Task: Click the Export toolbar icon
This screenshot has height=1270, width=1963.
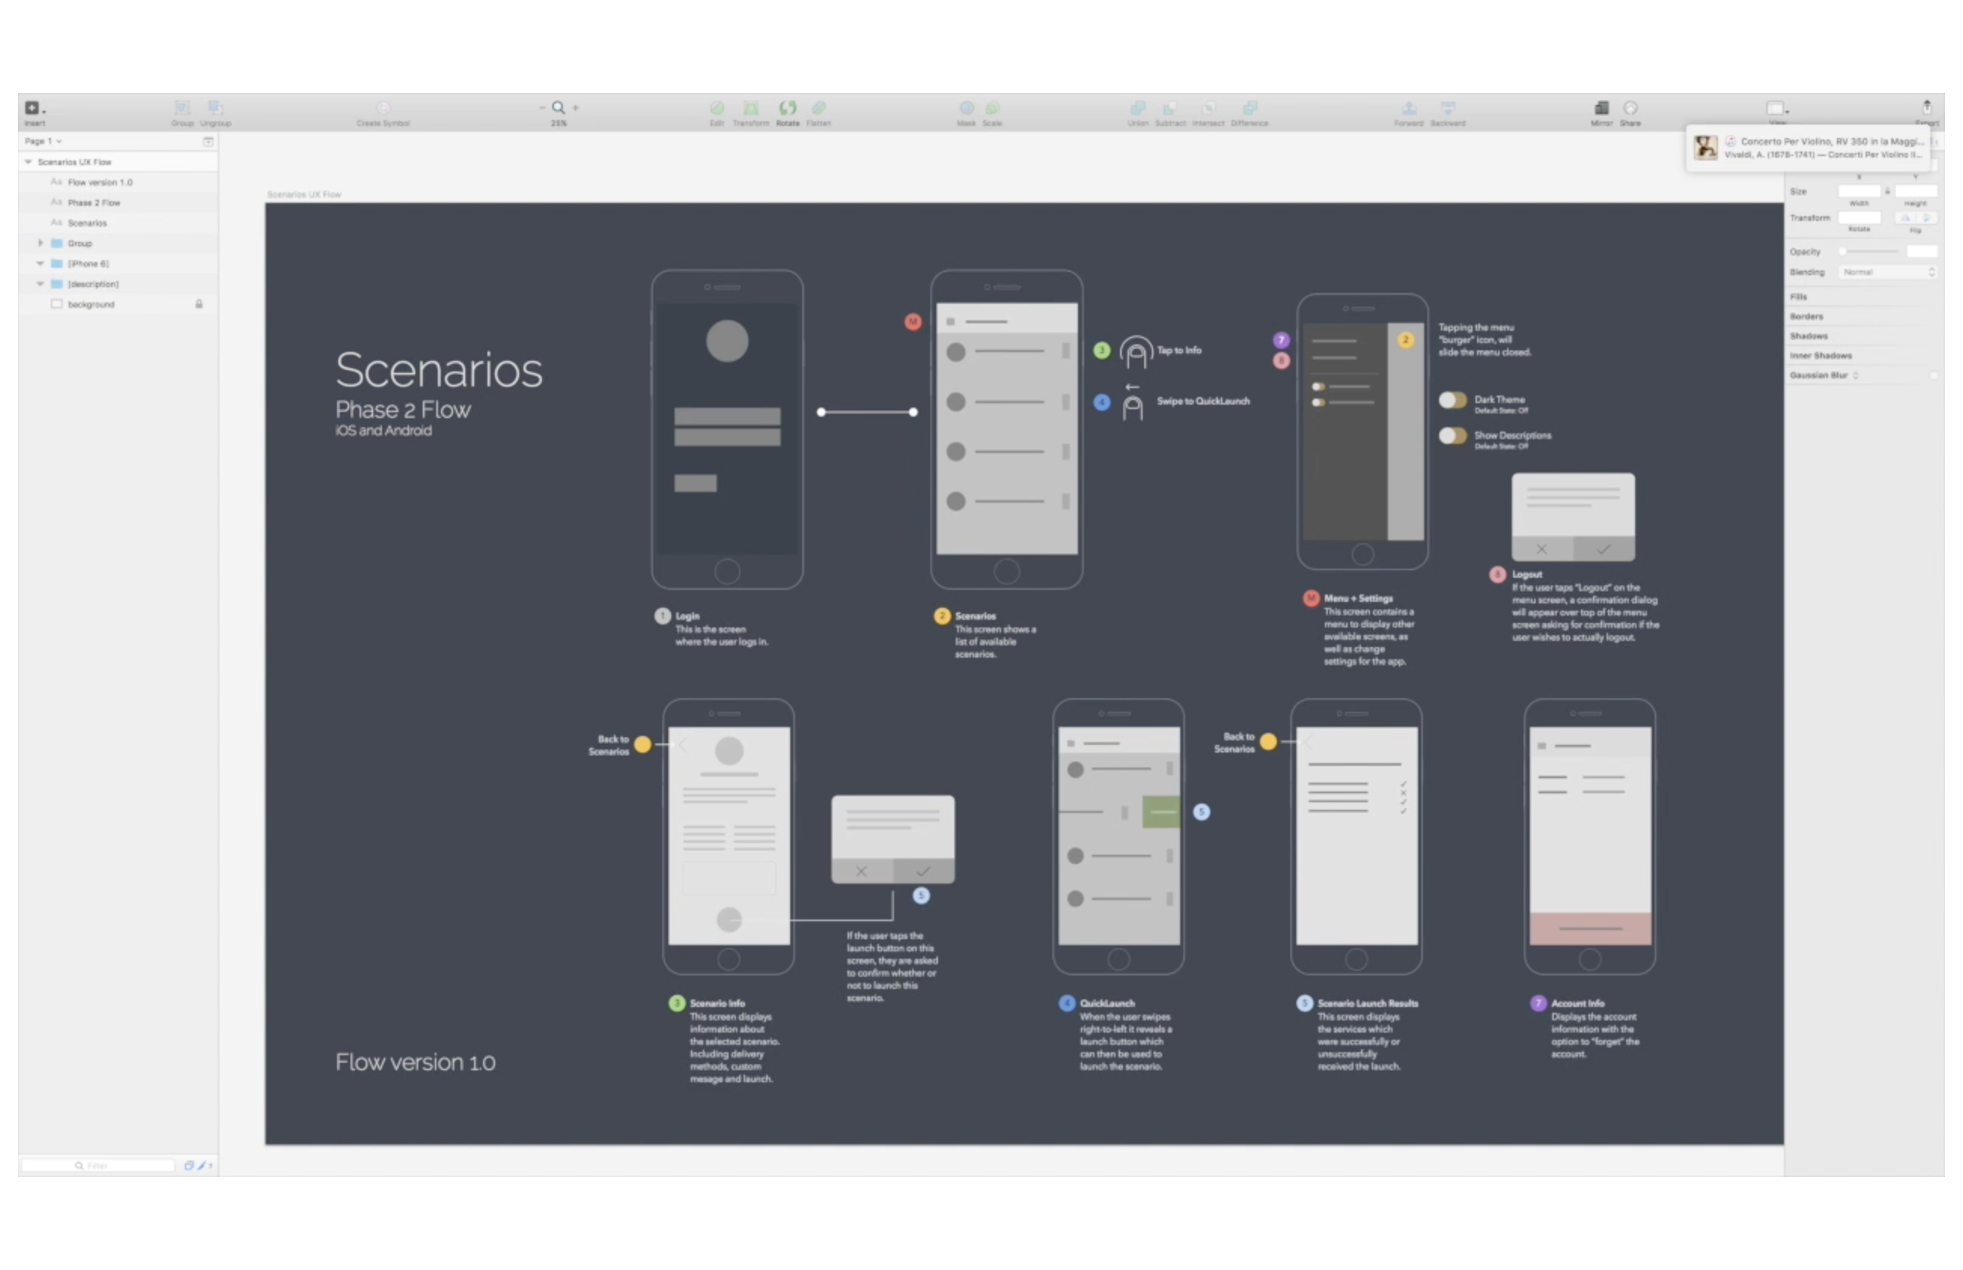Action: [1927, 107]
